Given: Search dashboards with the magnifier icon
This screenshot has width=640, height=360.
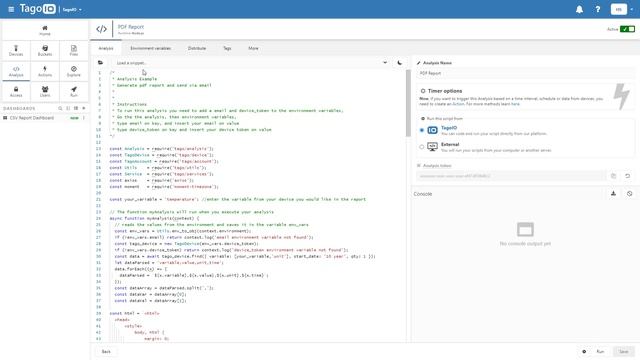Looking at the screenshot, I should (60, 108).
